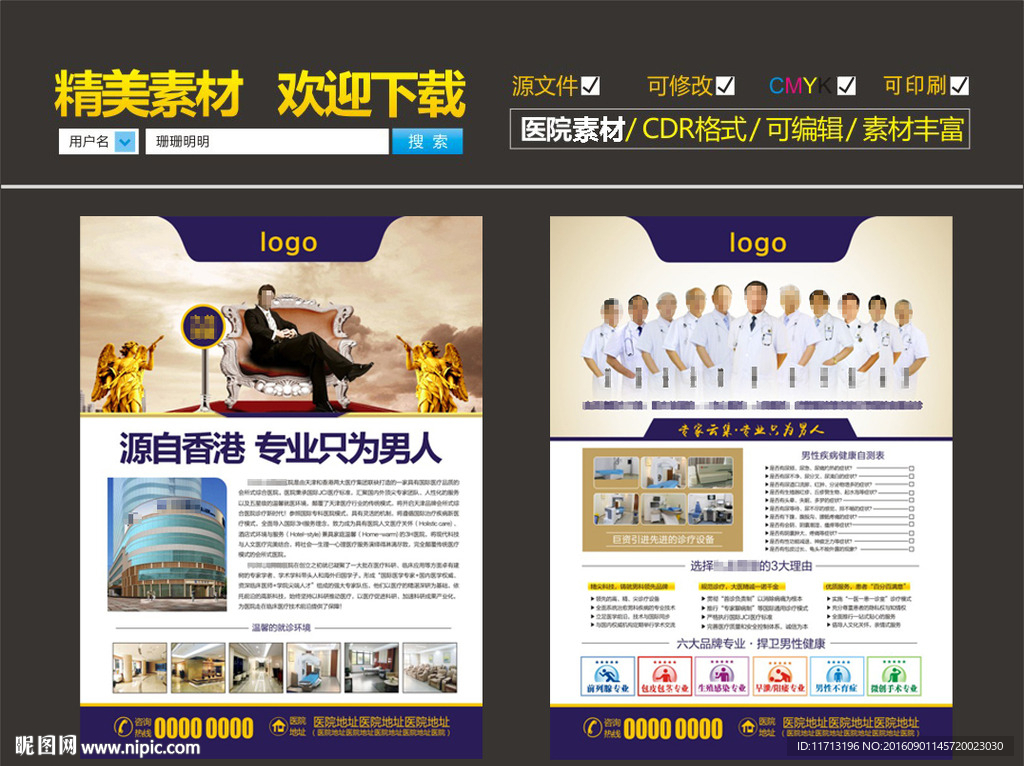Toggle the CMYK checkbox
1024x766 pixels.
846,86
